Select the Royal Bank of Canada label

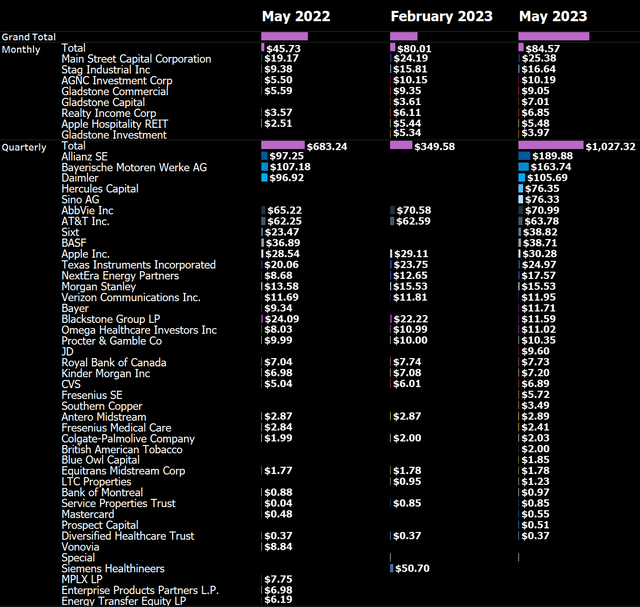pyautogui.click(x=114, y=362)
